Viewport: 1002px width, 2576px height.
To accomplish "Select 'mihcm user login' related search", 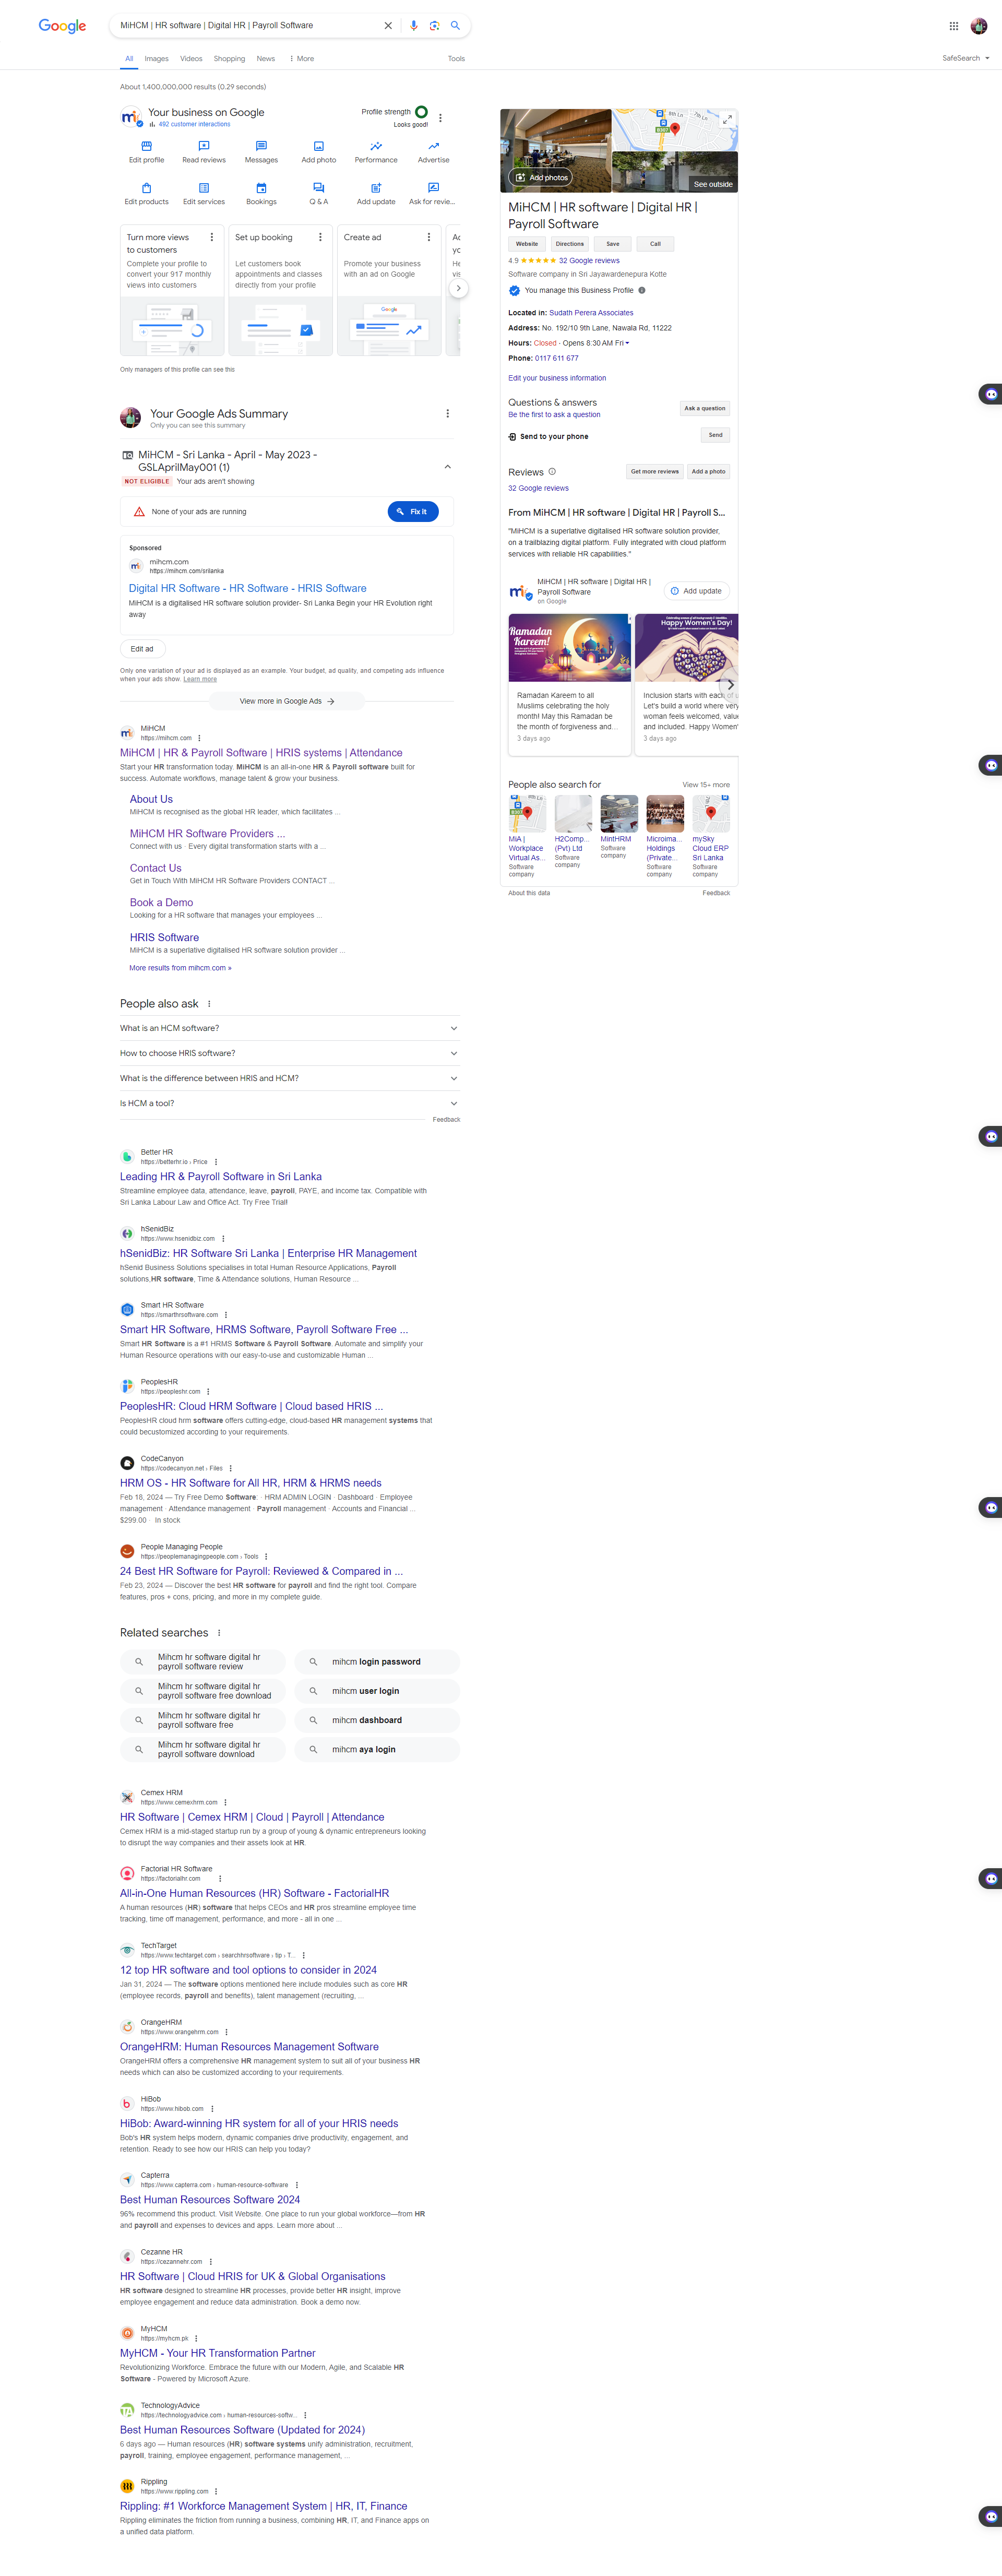I will tap(377, 1691).
